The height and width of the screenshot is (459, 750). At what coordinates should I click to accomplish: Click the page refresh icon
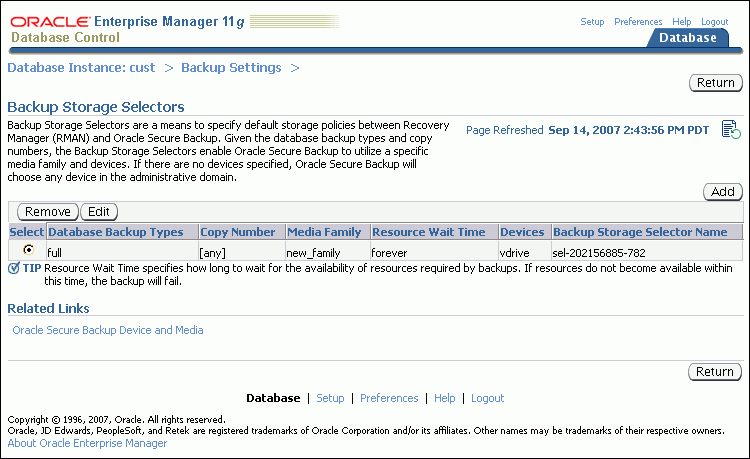(731, 130)
